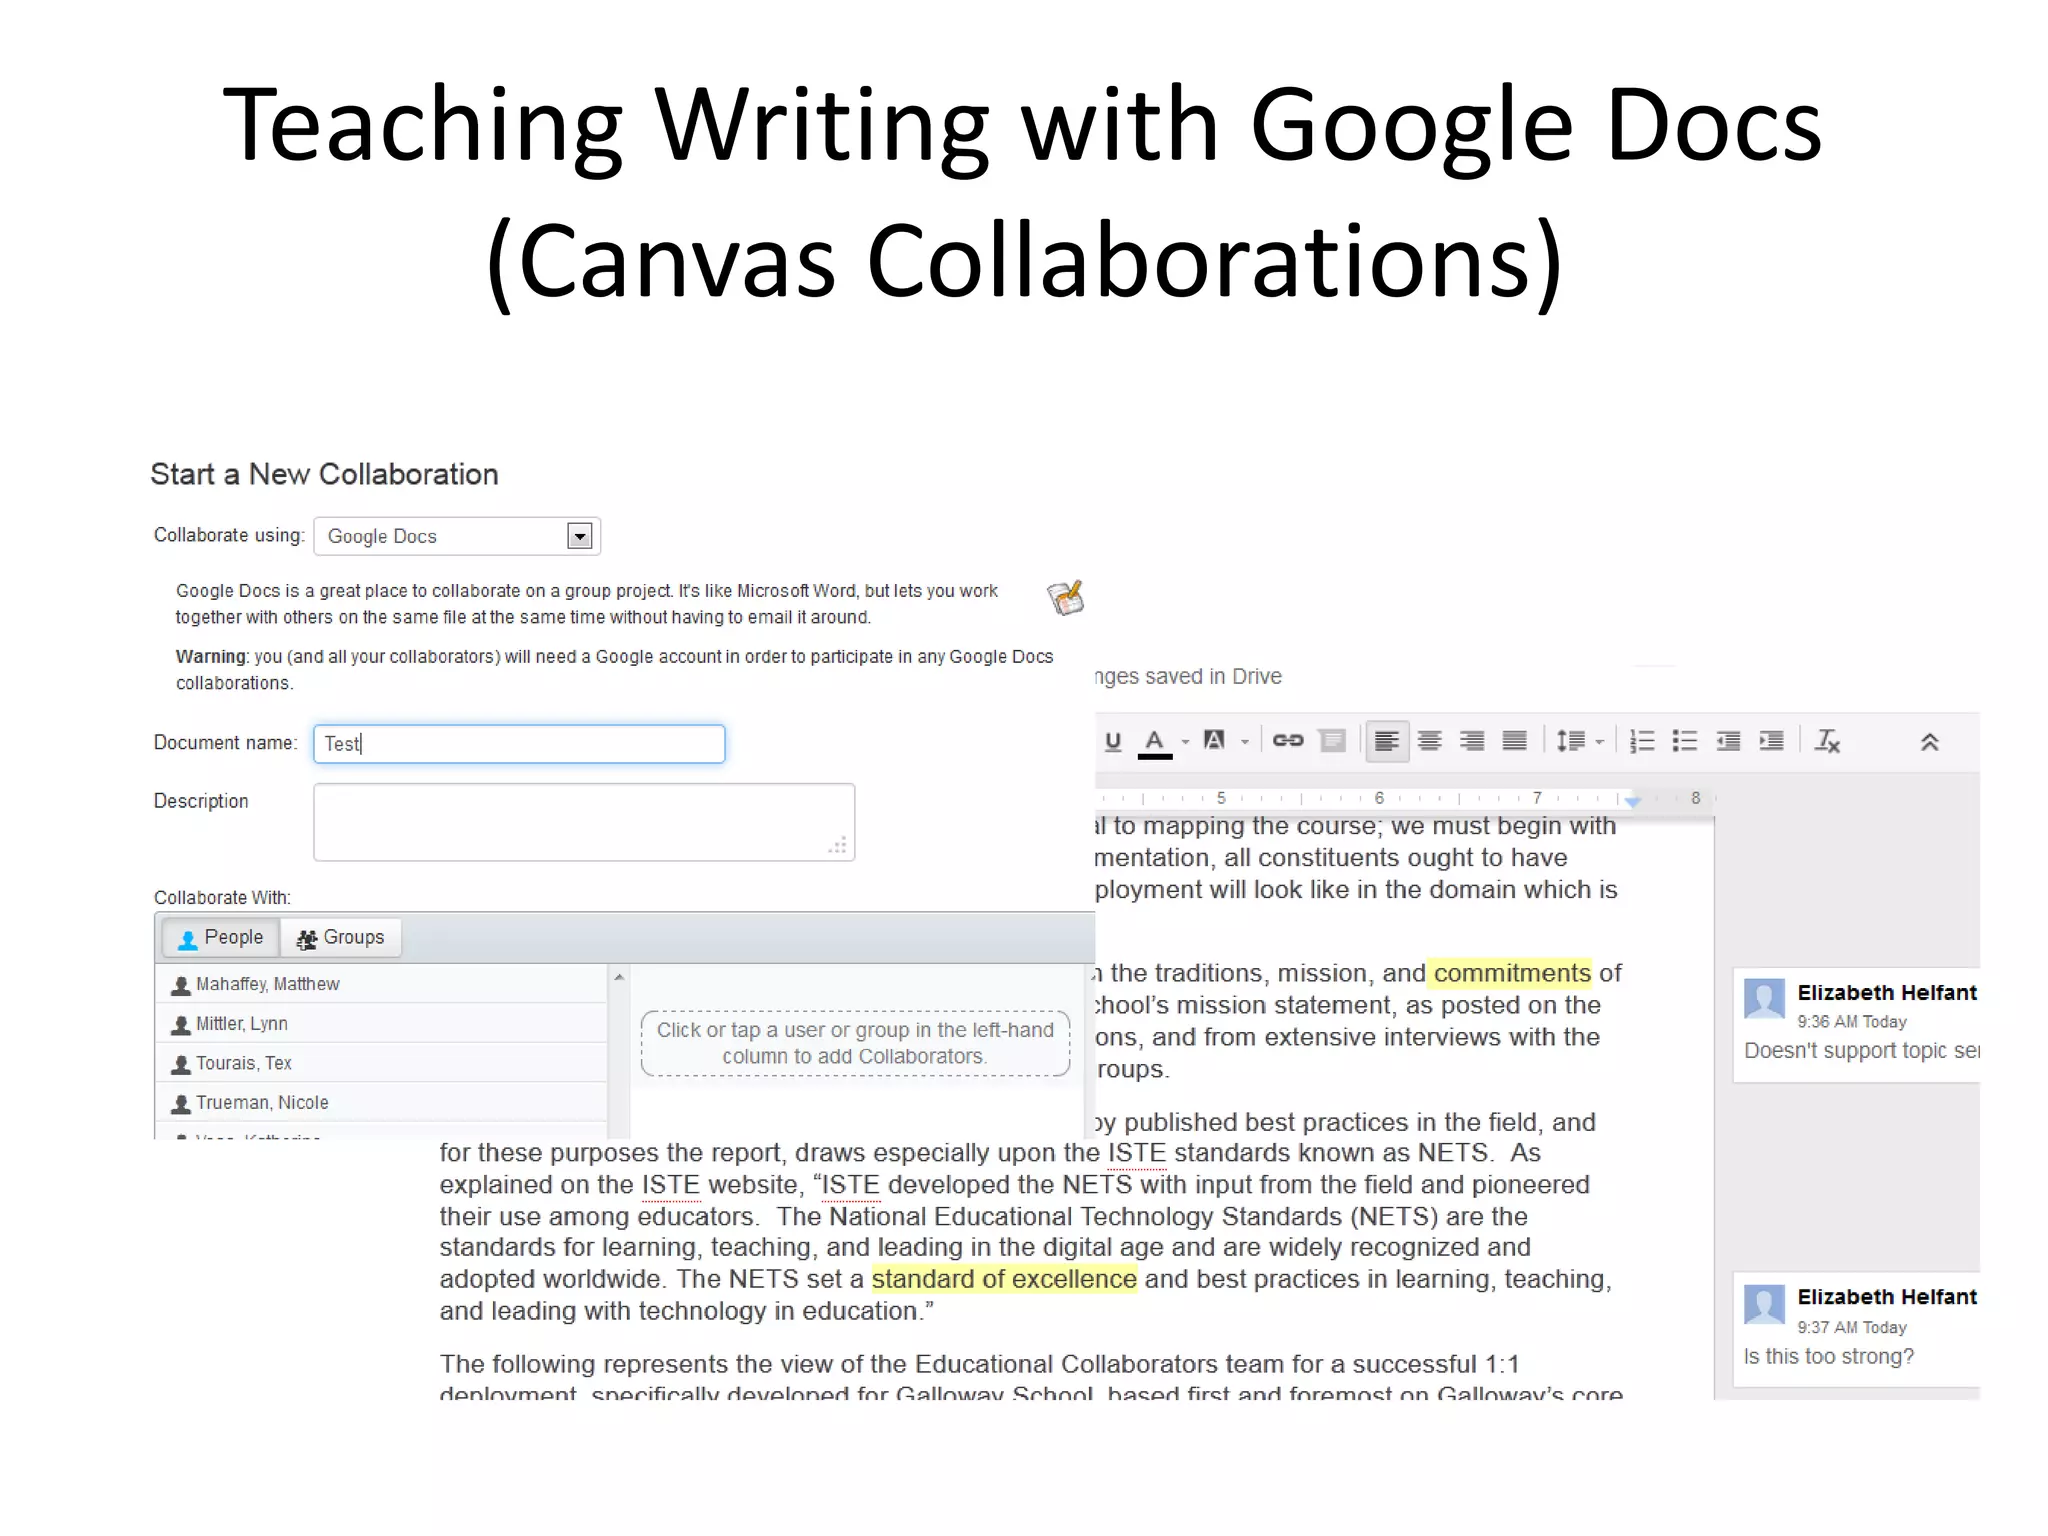Add Trueman, Nicole as collaborator
This screenshot has width=2048, height=1536.
coord(382,1103)
